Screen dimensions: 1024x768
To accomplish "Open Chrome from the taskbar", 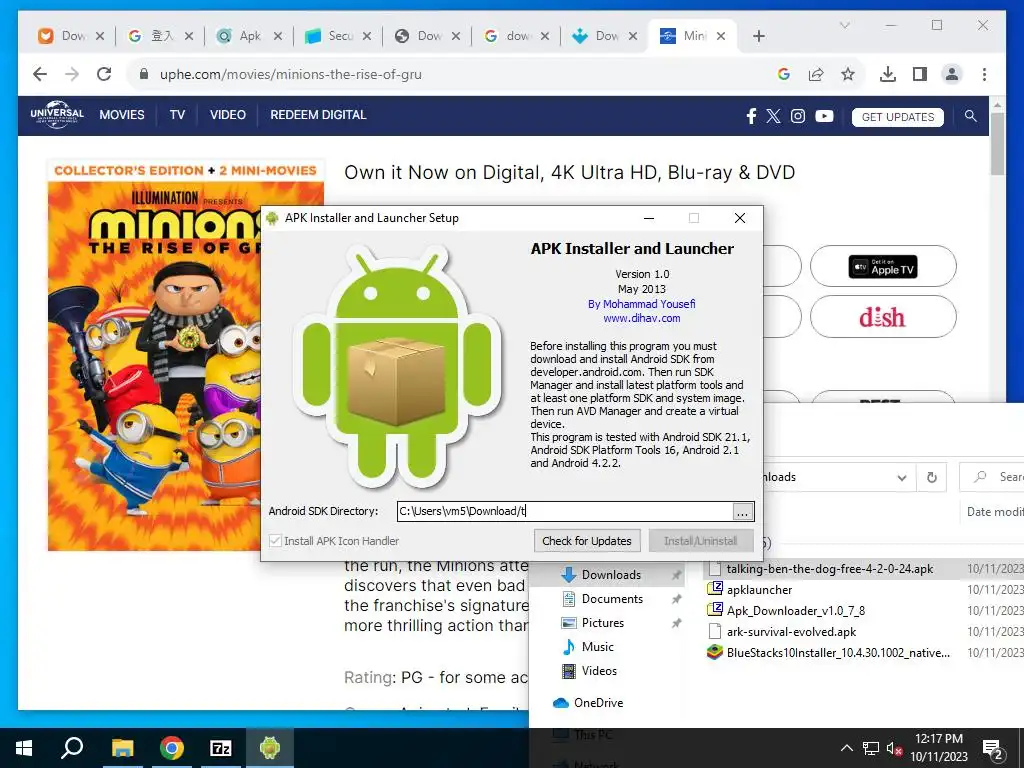I will pos(172,748).
